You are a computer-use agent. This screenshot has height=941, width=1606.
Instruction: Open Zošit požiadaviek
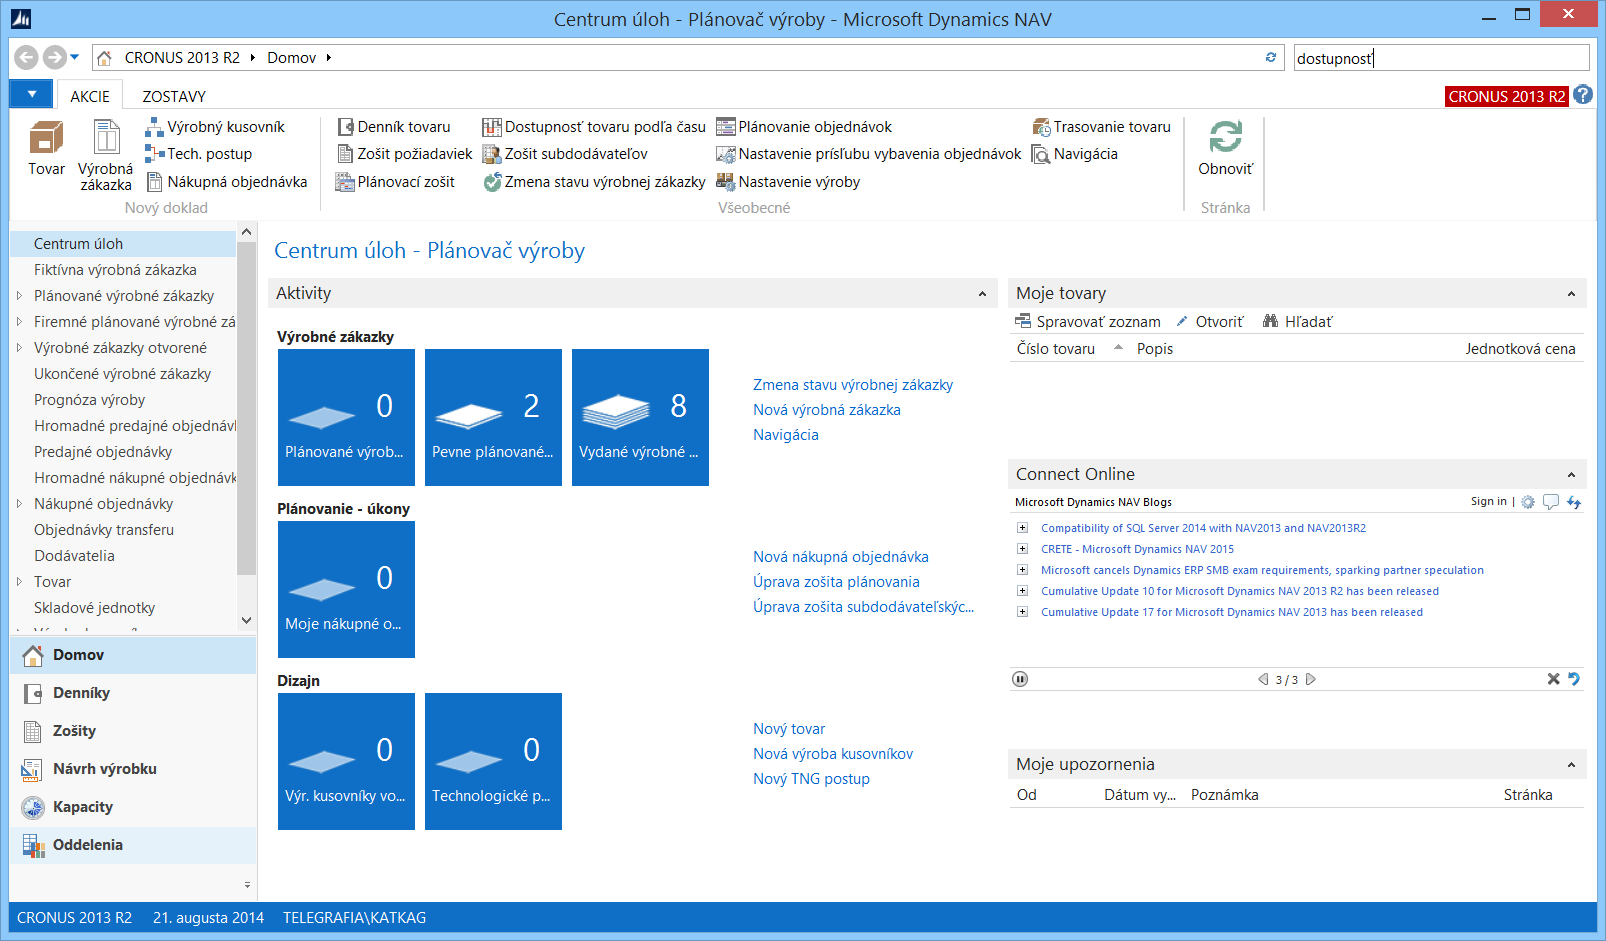[x=404, y=154]
